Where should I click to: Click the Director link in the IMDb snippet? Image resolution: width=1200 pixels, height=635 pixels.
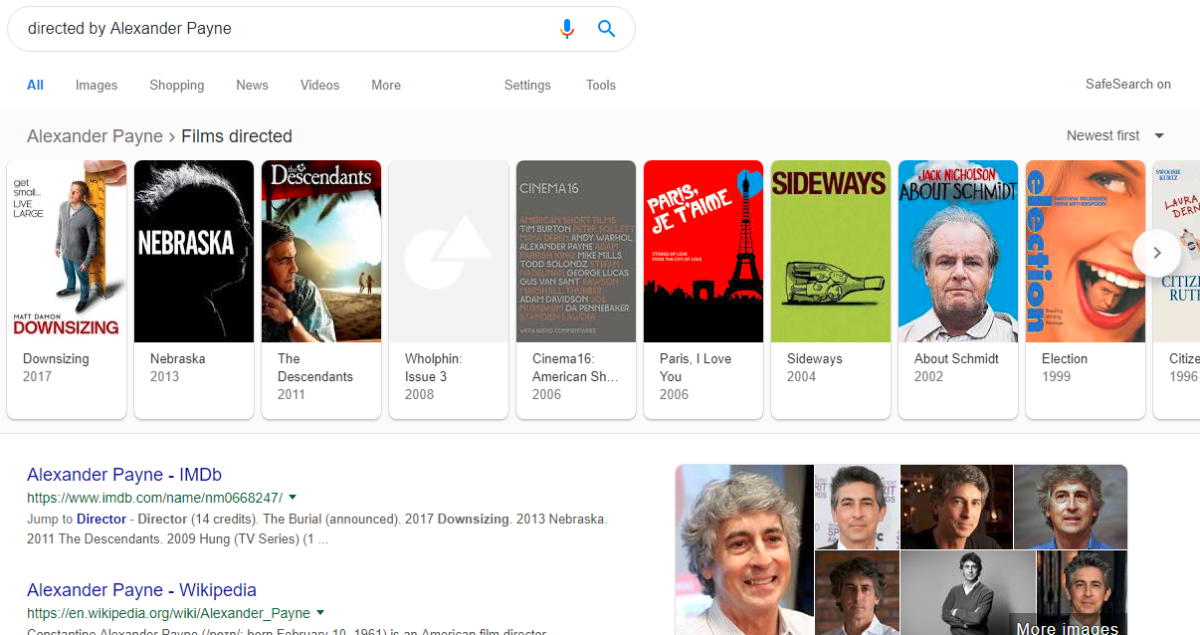point(102,520)
